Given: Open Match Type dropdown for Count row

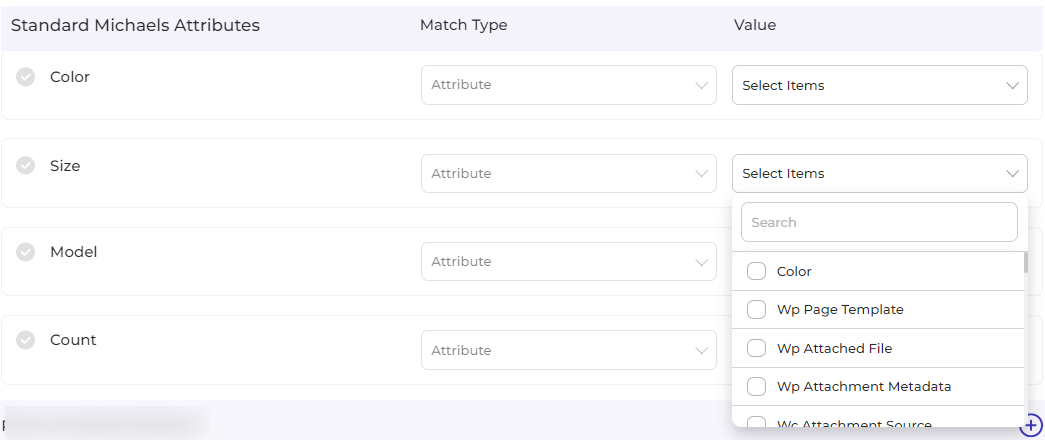Looking at the screenshot, I should (x=568, y=350).
